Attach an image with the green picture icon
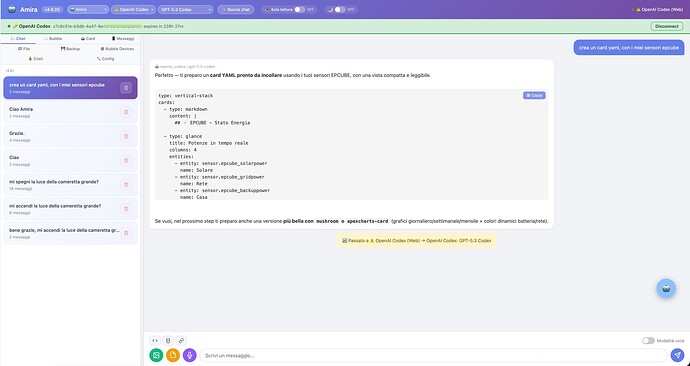Screen dimensions: 690x366 pyautogui.click(x=156, y=355)
